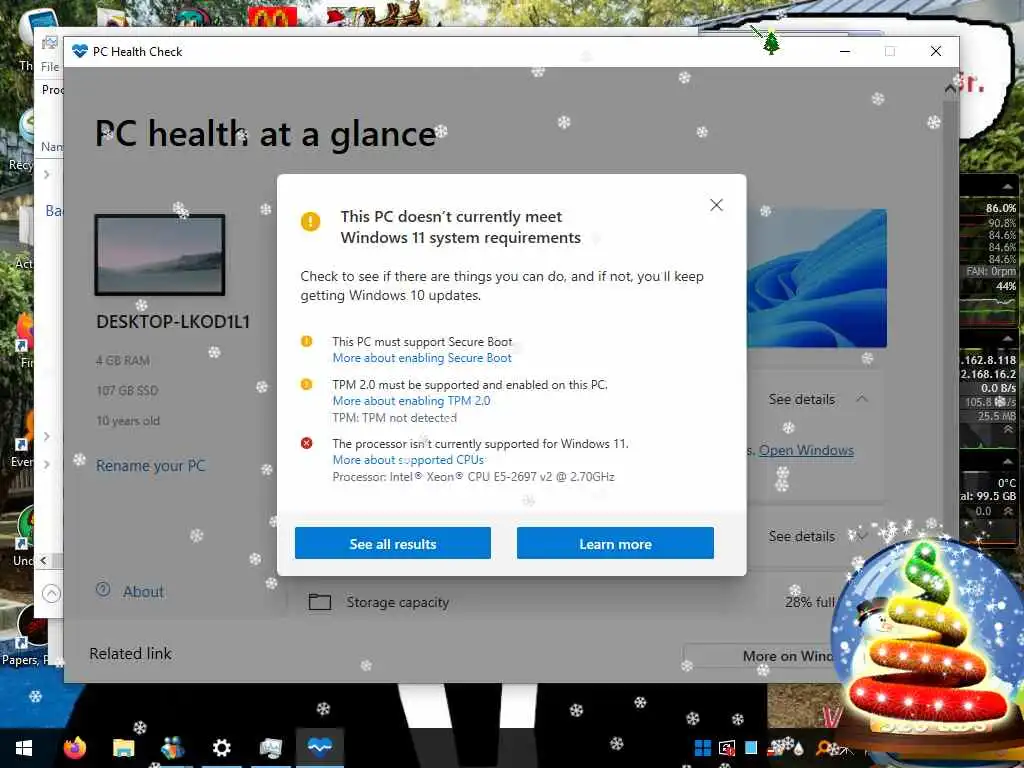This screenshot has height=768, width=1024.
Task: Collapse arrow above the 0°C gadget reading
Action: (1008, 461)
